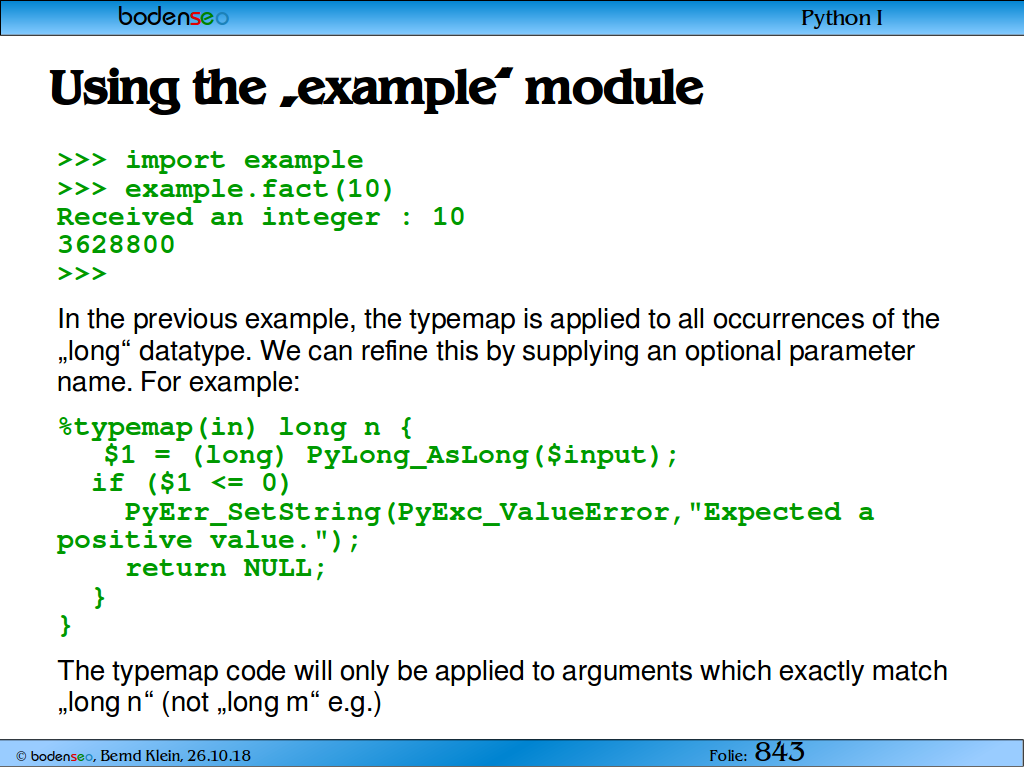The height and width of the screenshot is (768, 1024).
Task: Click the paragraph starting 'In the previous example'
Action: coord(498,350)
